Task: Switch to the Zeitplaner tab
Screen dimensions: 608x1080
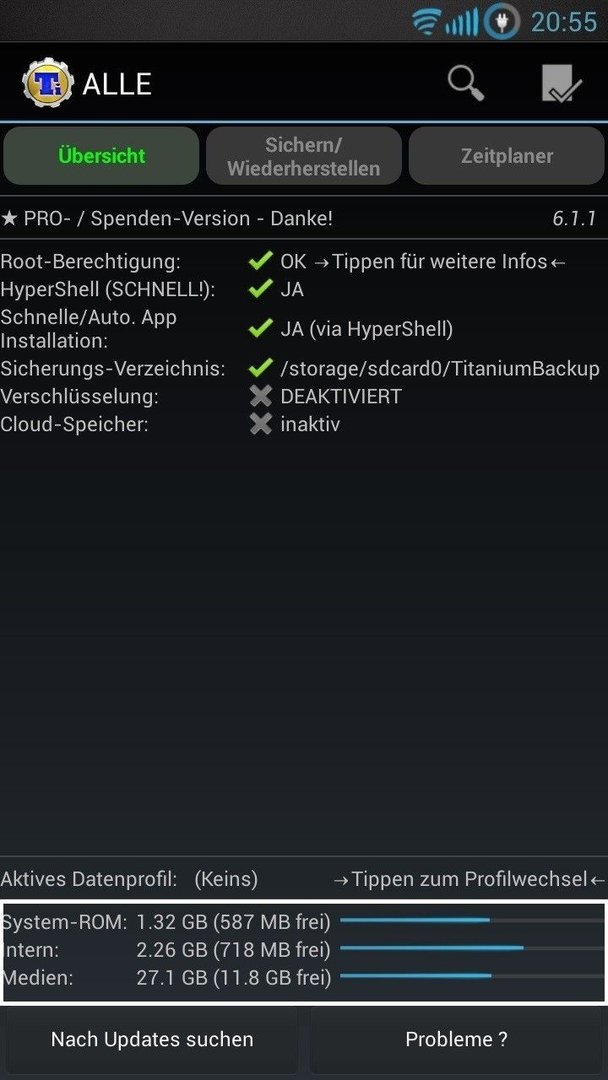Action: (507, 156)
